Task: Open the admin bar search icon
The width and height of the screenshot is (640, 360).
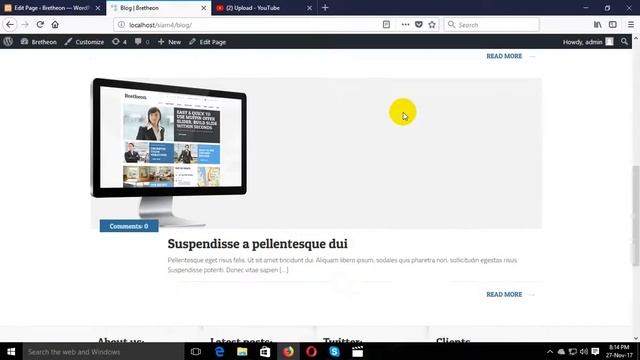Action: tap(624, 42)
